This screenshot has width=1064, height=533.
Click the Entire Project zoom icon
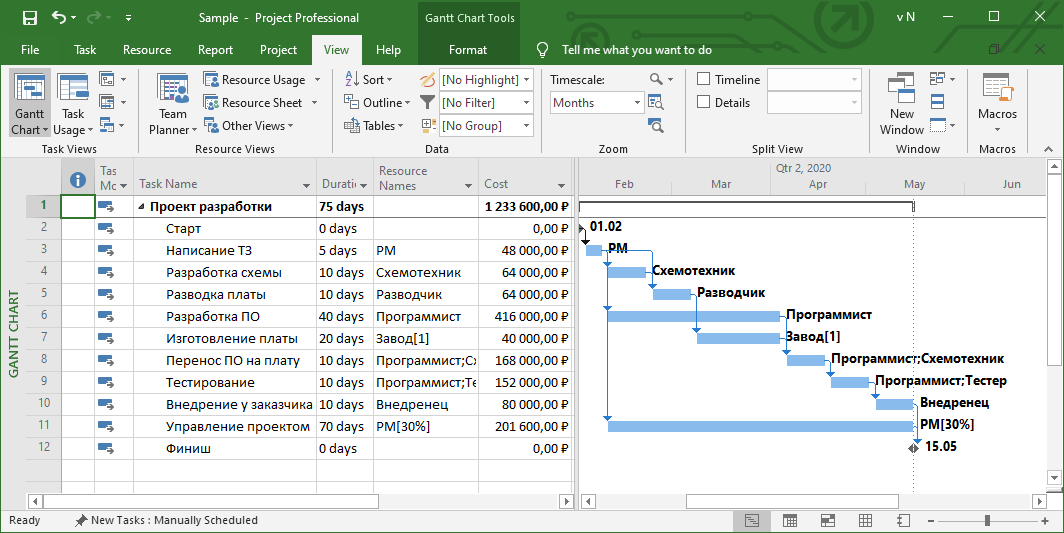tap(656, 103)
